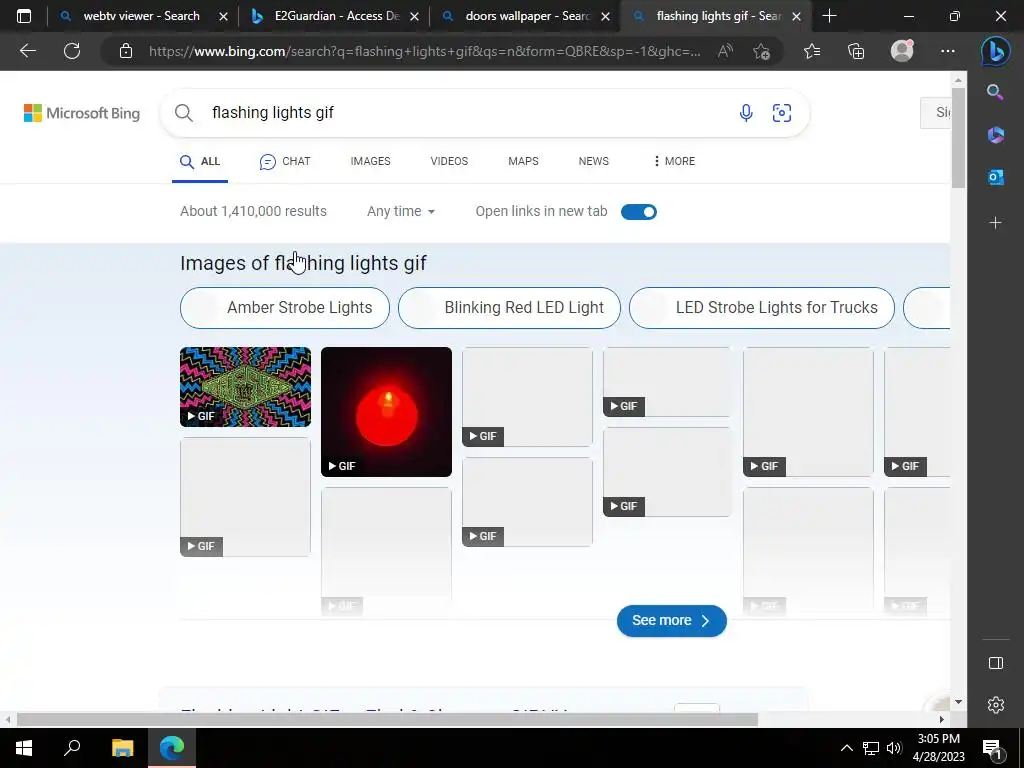Open a new tab with plus button
This screenshot has height=768, width=1024.
pyautogui.click(x=829, y=16)
